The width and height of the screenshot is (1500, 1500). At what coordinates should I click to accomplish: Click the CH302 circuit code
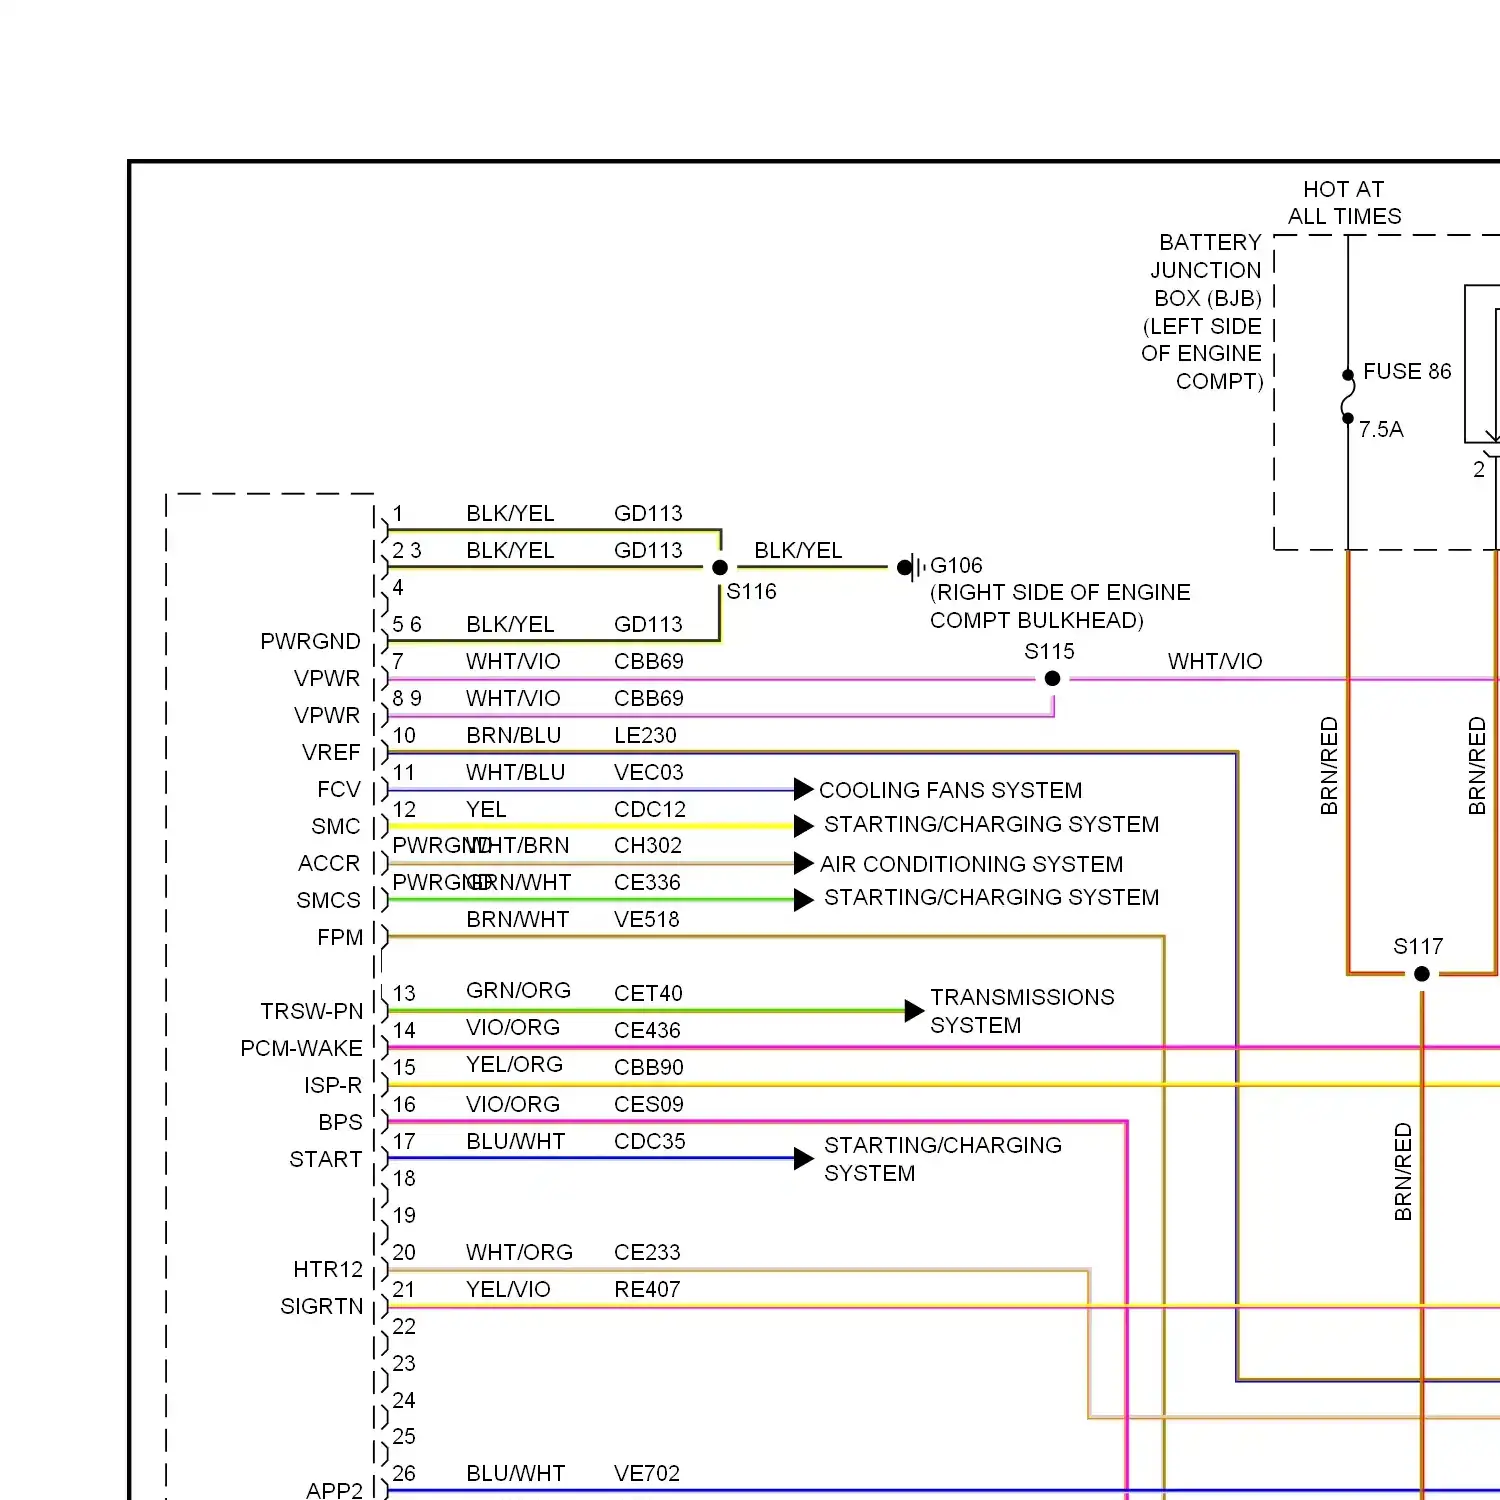pos(647,845)
